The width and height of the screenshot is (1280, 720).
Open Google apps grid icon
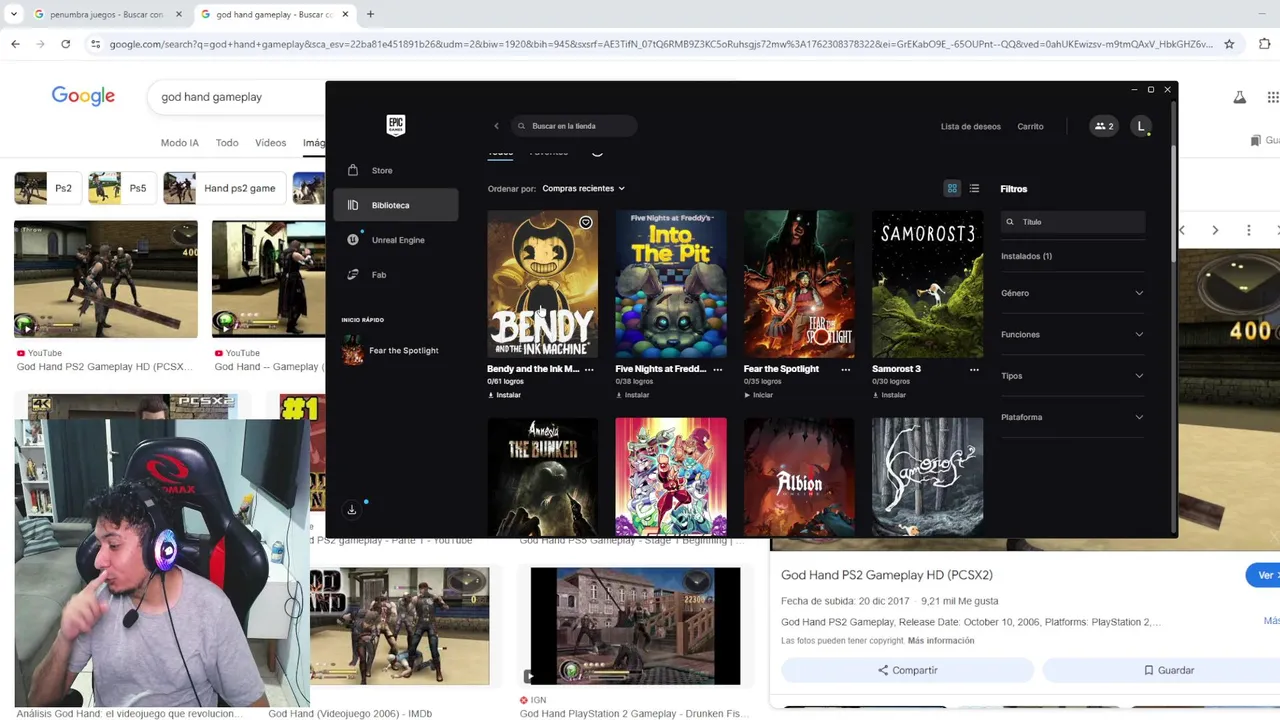tap(1273, 97)
